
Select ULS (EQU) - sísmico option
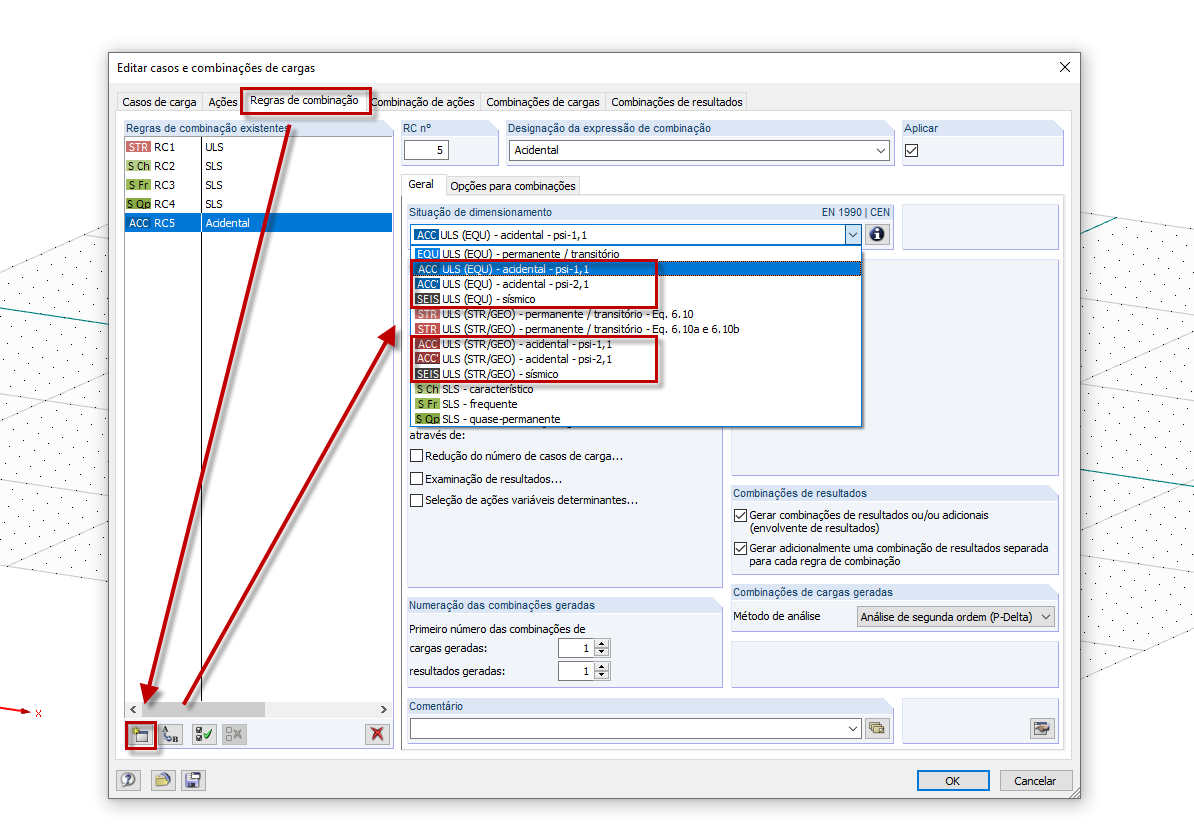click(x=637, y=299)
